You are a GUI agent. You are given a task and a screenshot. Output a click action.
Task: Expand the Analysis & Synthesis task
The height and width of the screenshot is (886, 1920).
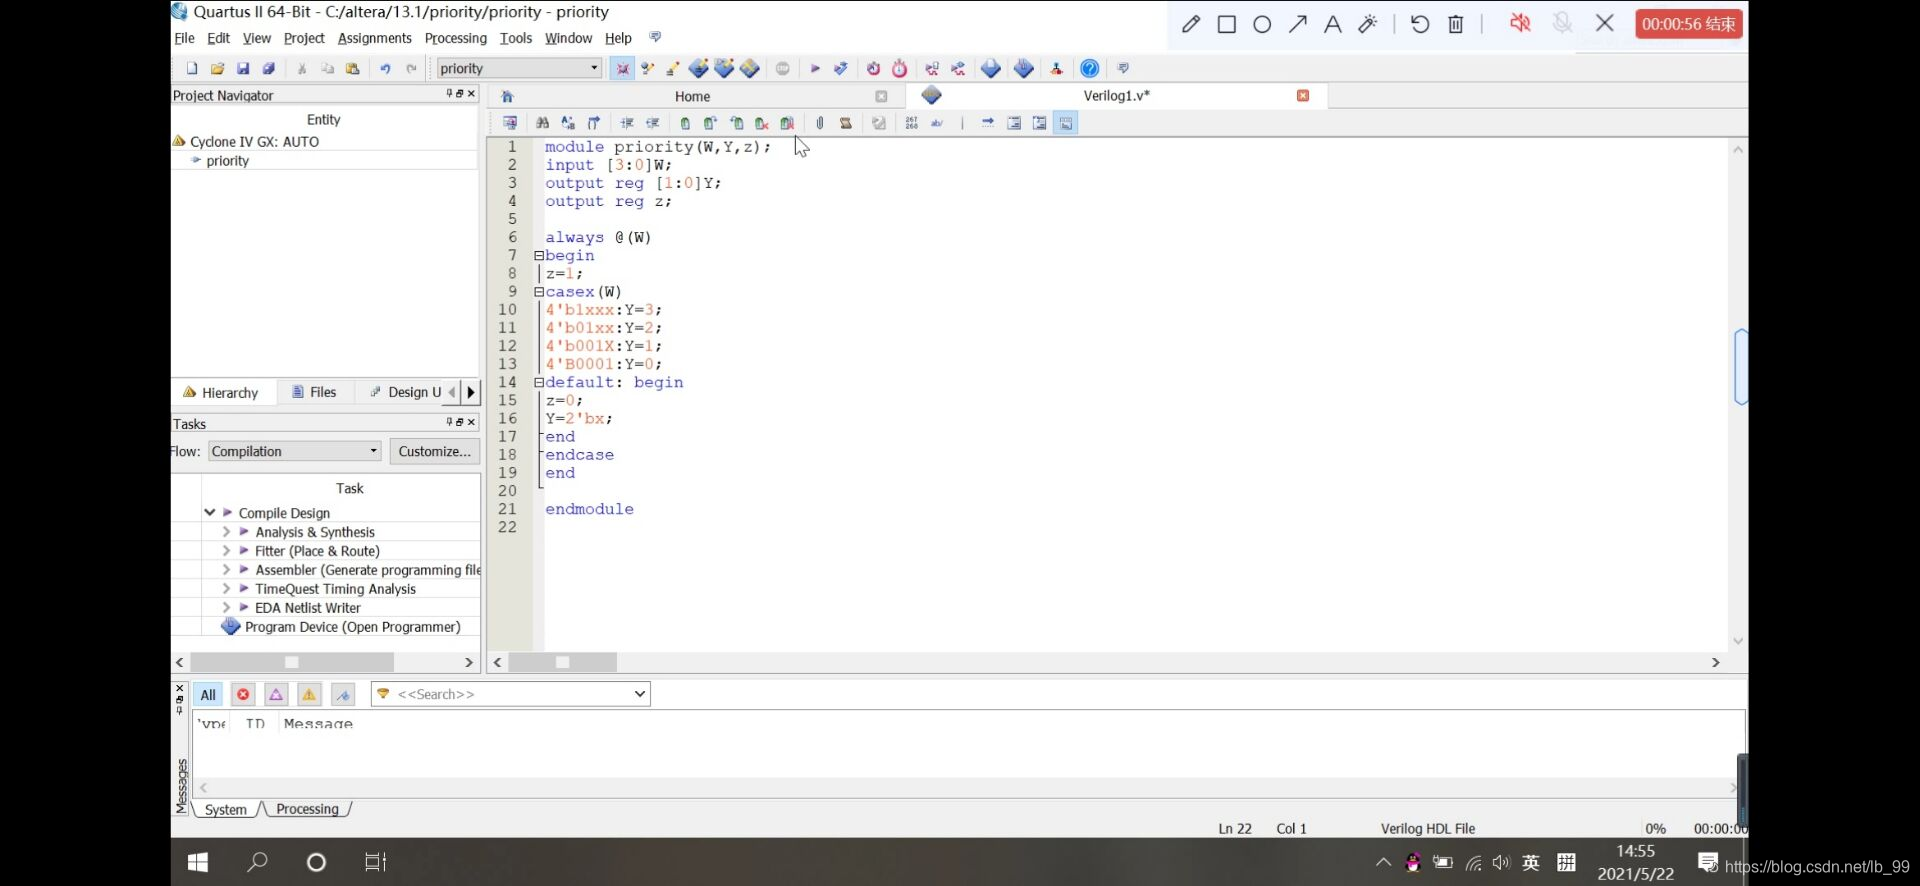tap(226, 532)
